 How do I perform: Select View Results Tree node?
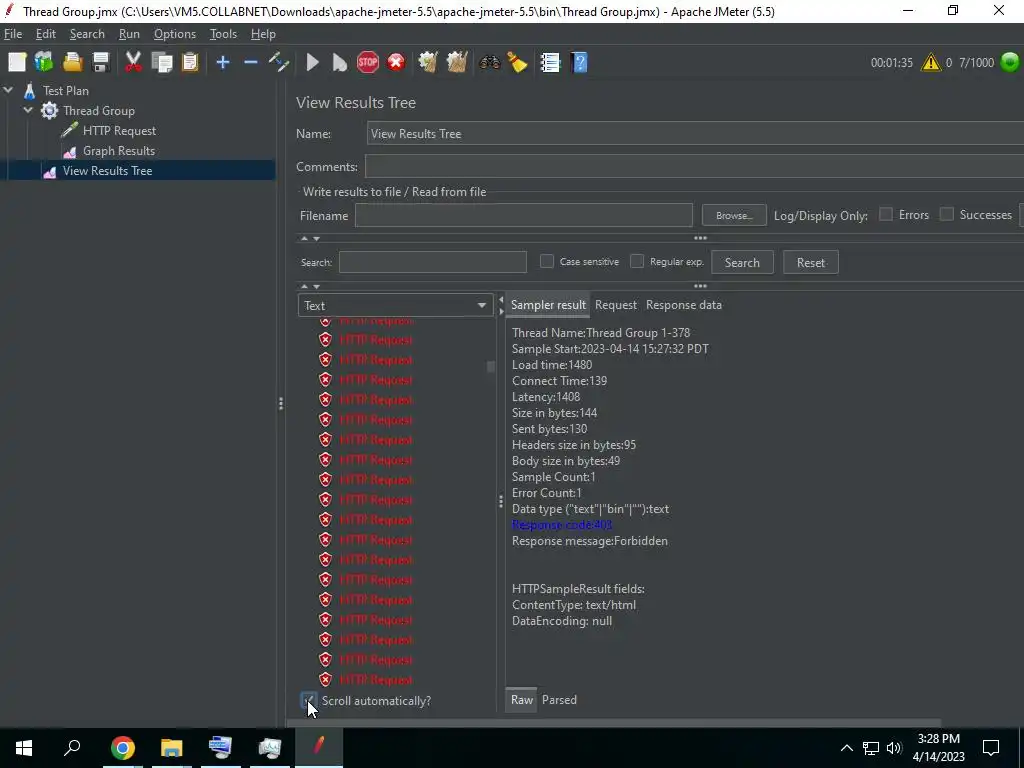coord(107,171)
